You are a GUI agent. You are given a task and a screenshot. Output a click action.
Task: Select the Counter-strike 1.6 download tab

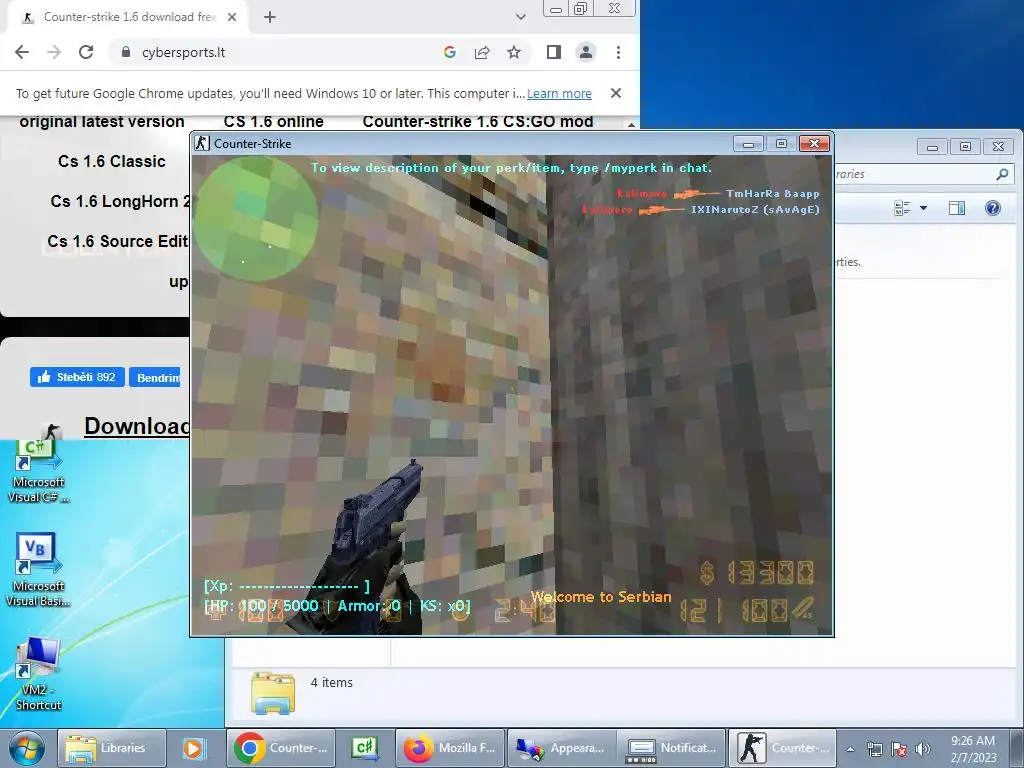(x=127, y=17)
